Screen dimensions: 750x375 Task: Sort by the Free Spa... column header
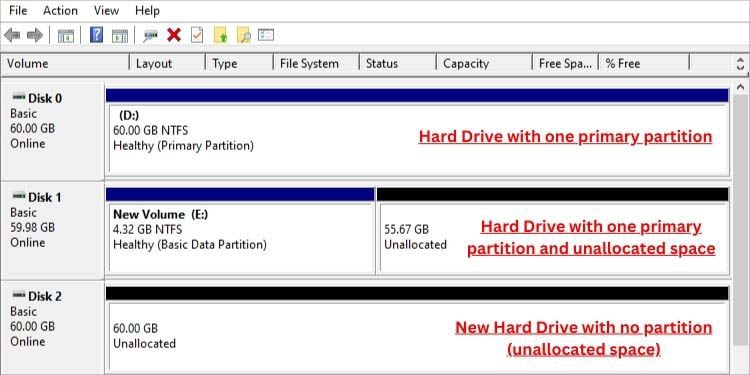pos(565,64)
